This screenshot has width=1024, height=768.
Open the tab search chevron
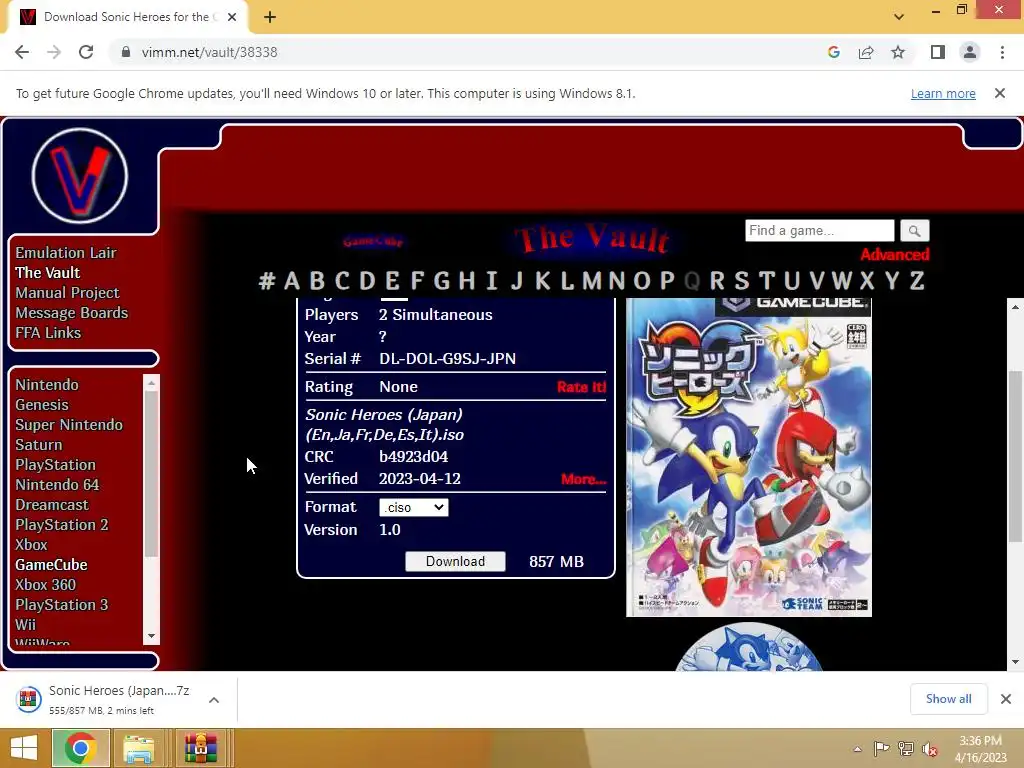899,17
